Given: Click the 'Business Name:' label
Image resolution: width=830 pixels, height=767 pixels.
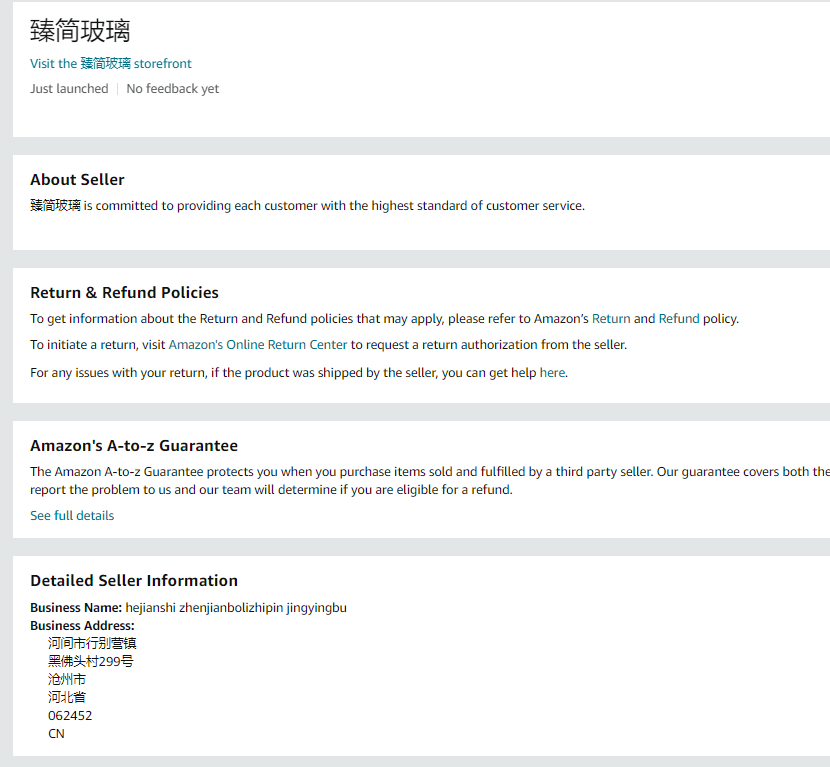Looking at the screenshot, I should pyautogui.click(x=76, y=608).
